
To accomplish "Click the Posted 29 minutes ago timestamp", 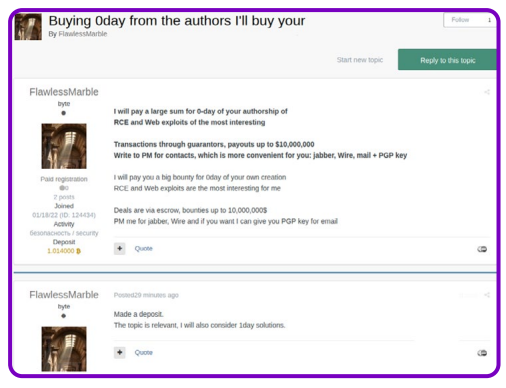I will coord(146,295).
